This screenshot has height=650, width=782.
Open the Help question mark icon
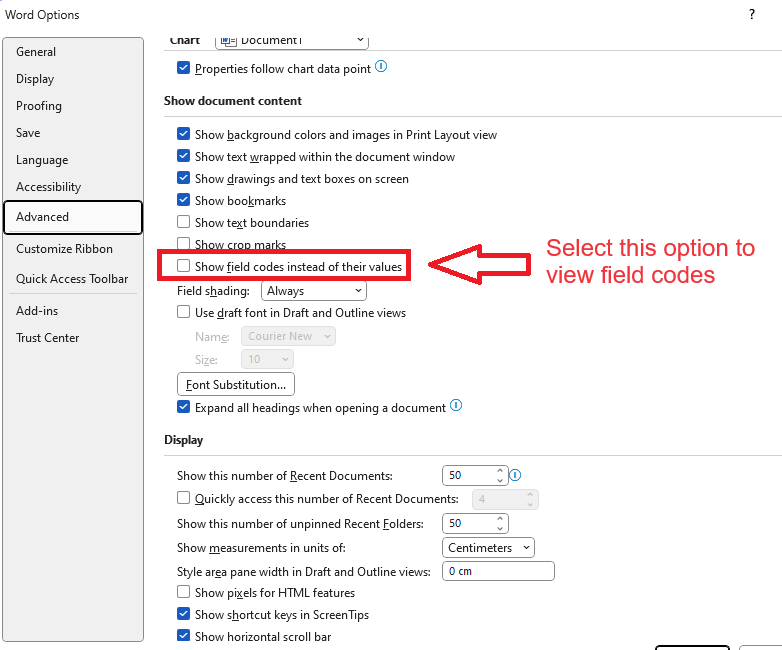[752, 14]
